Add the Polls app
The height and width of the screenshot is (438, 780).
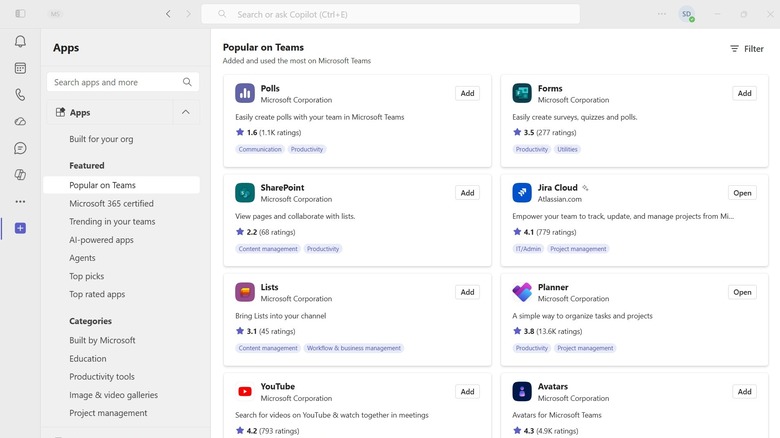[x=467, y=93]
